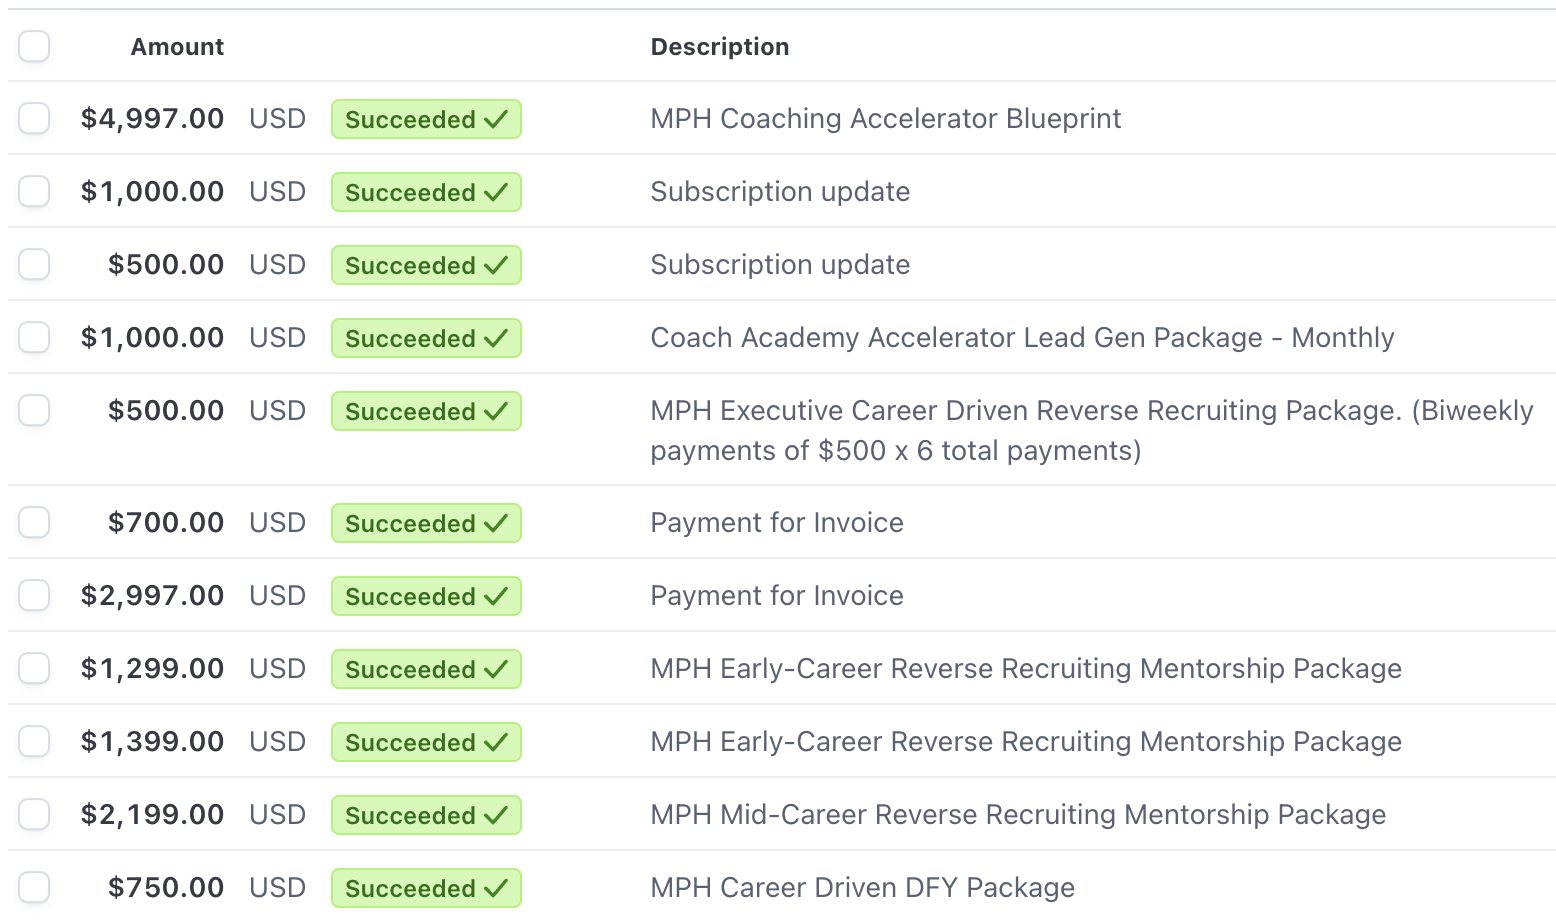The width and height of the screenshot is (1556, 922).
Task: Tick the checkbox beside the $1,299.00 payment
Action: 34,668
